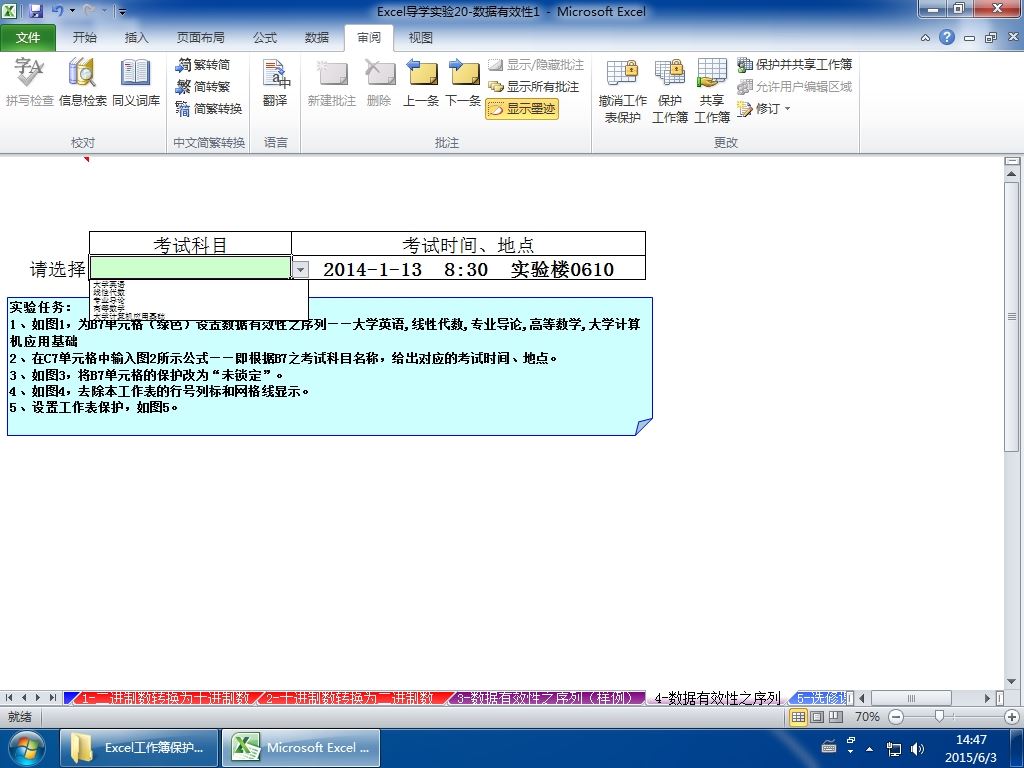Click the Windows Start button

point(26,748)
